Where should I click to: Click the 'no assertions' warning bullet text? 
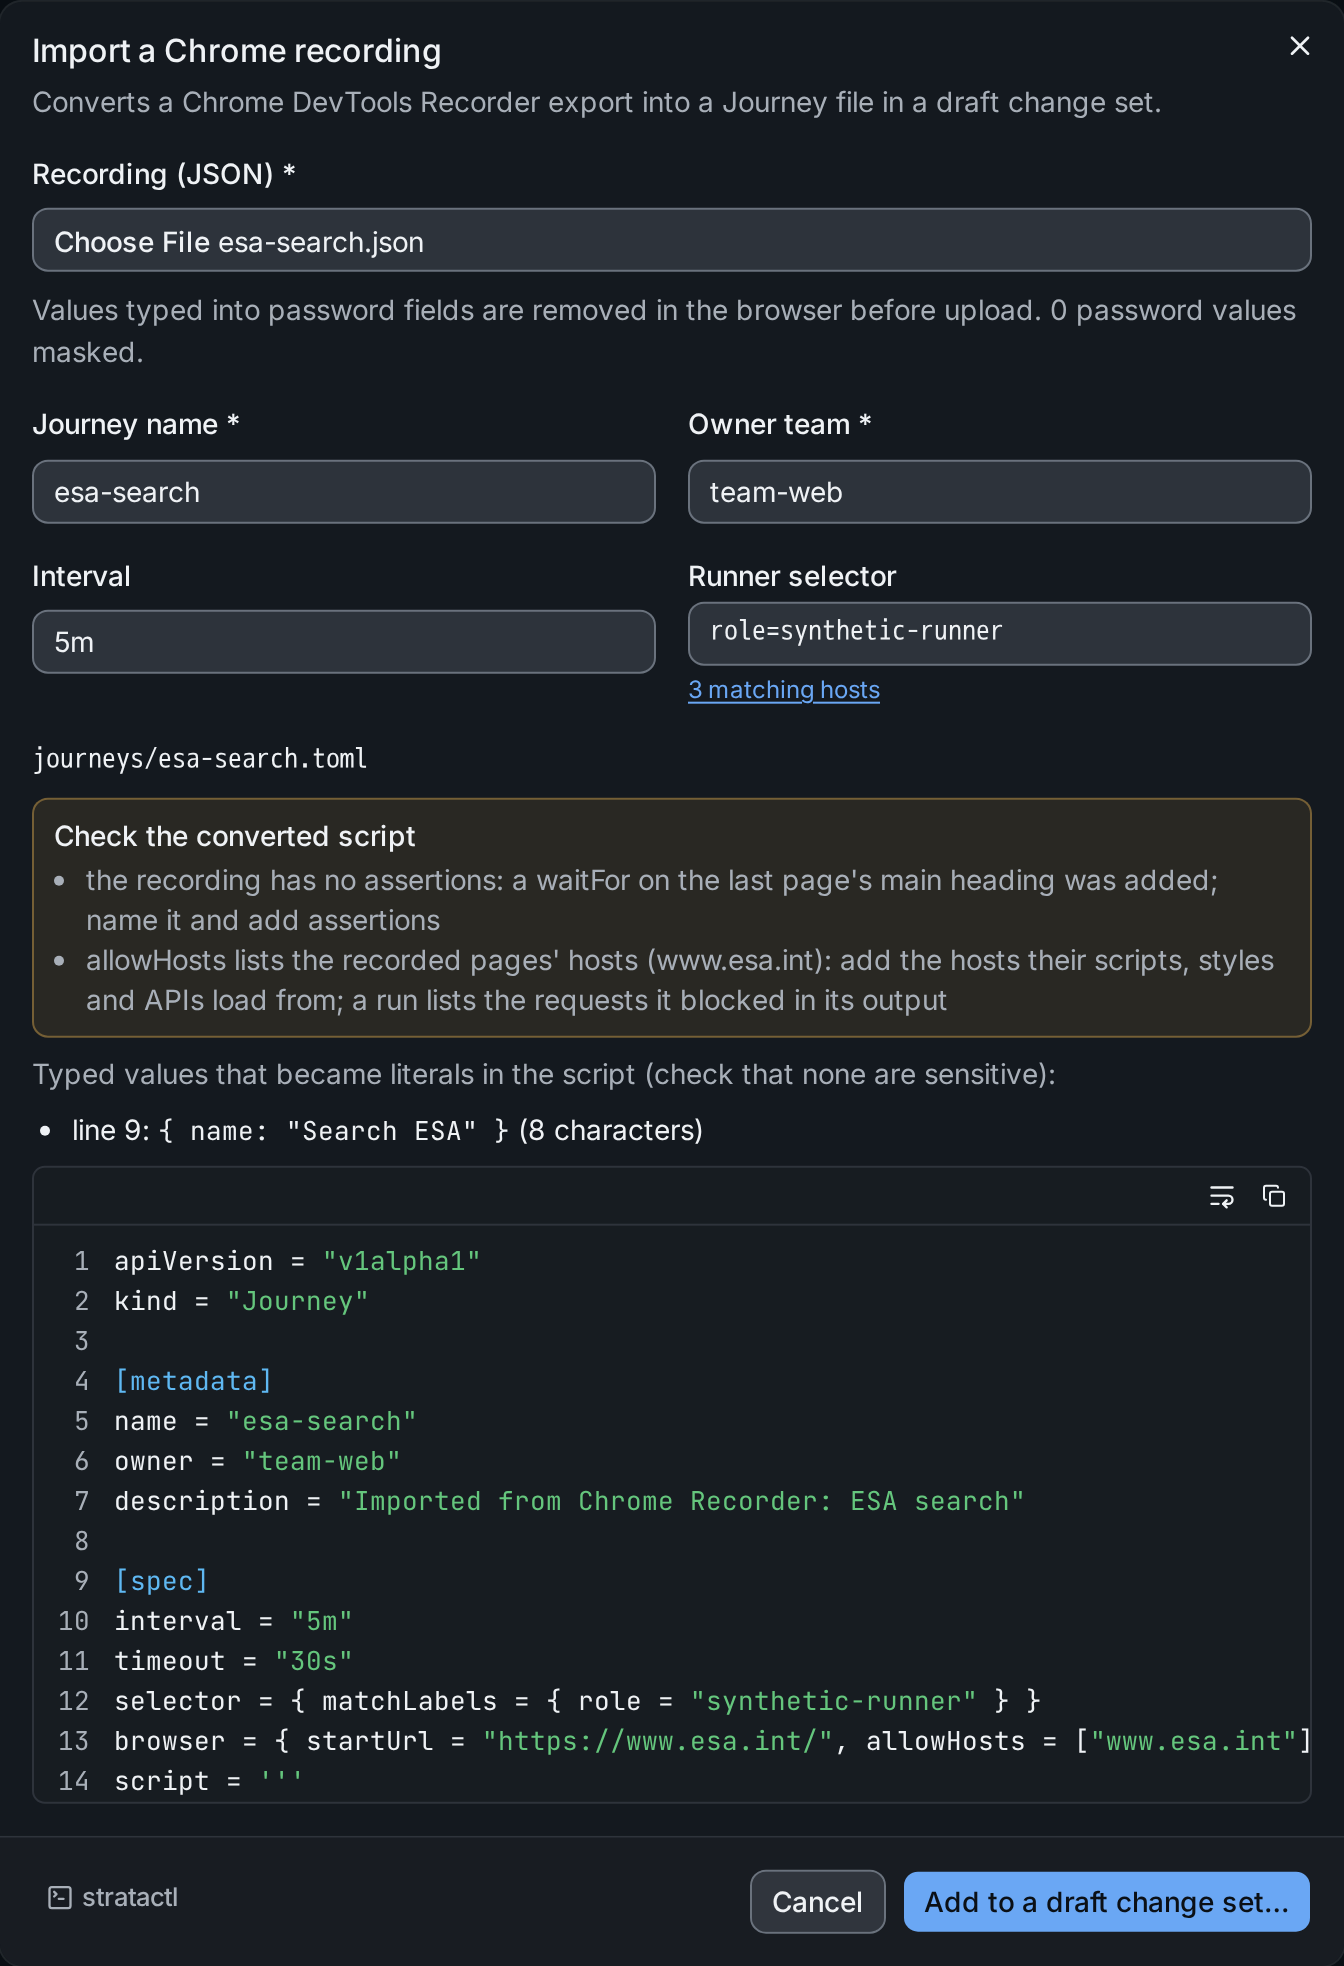click(x=652, y=900)
